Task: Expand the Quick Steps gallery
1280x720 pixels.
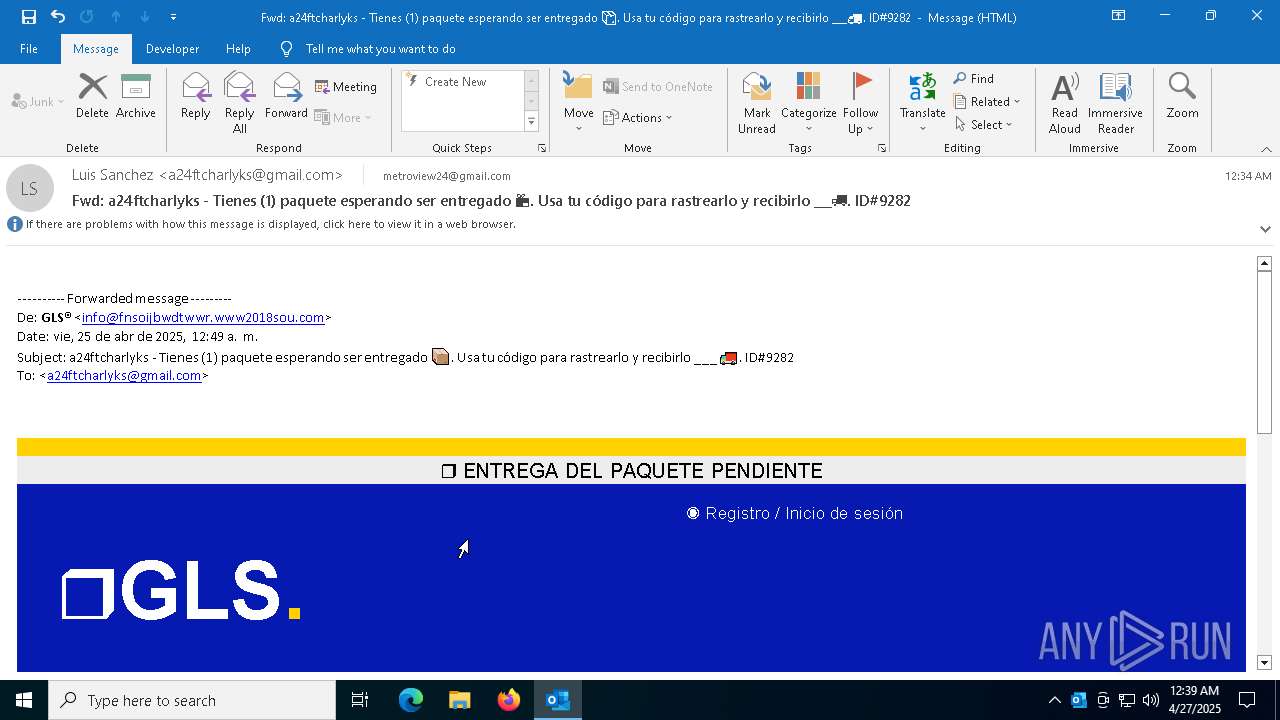Action: tap(531, 122)
